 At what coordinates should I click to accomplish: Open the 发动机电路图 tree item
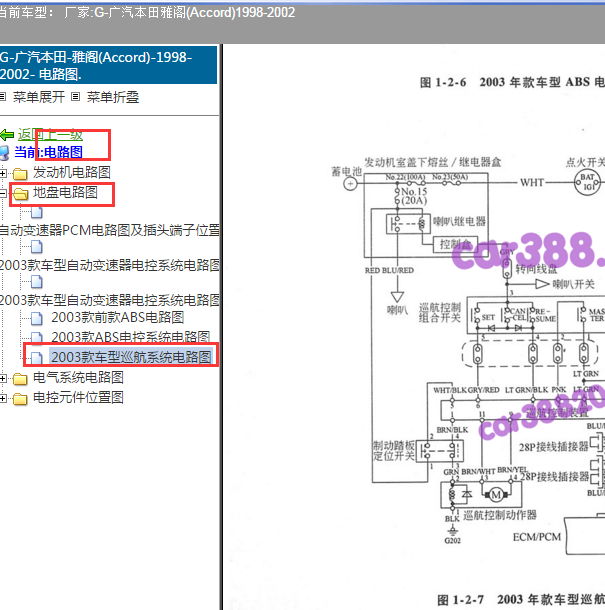(72, 172)
